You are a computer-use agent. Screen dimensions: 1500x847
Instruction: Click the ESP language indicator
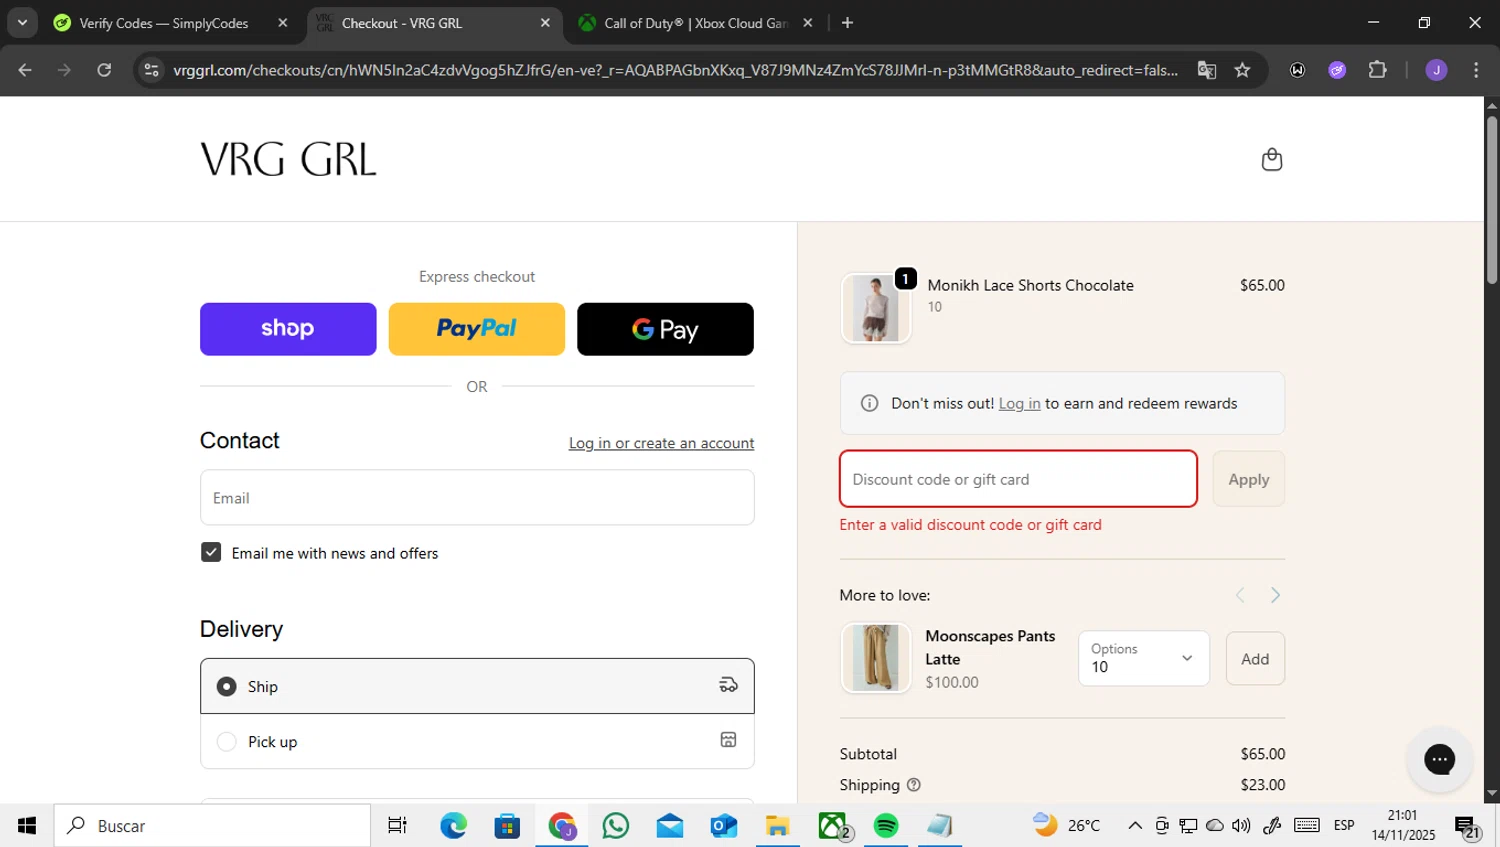coord(1344,826)
